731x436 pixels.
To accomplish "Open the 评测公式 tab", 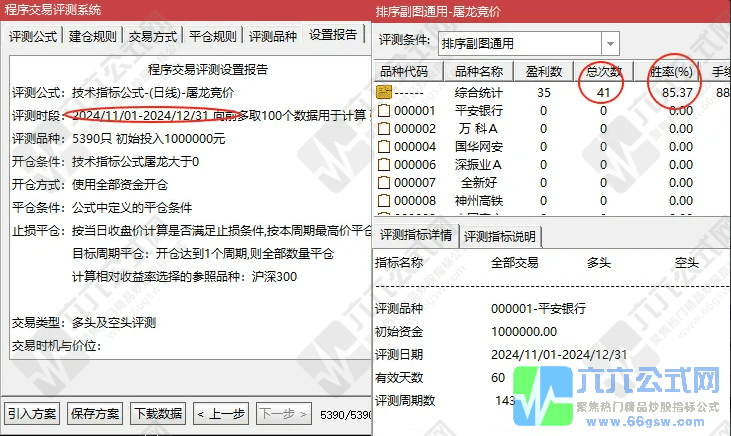I will [x=33, y=36].
